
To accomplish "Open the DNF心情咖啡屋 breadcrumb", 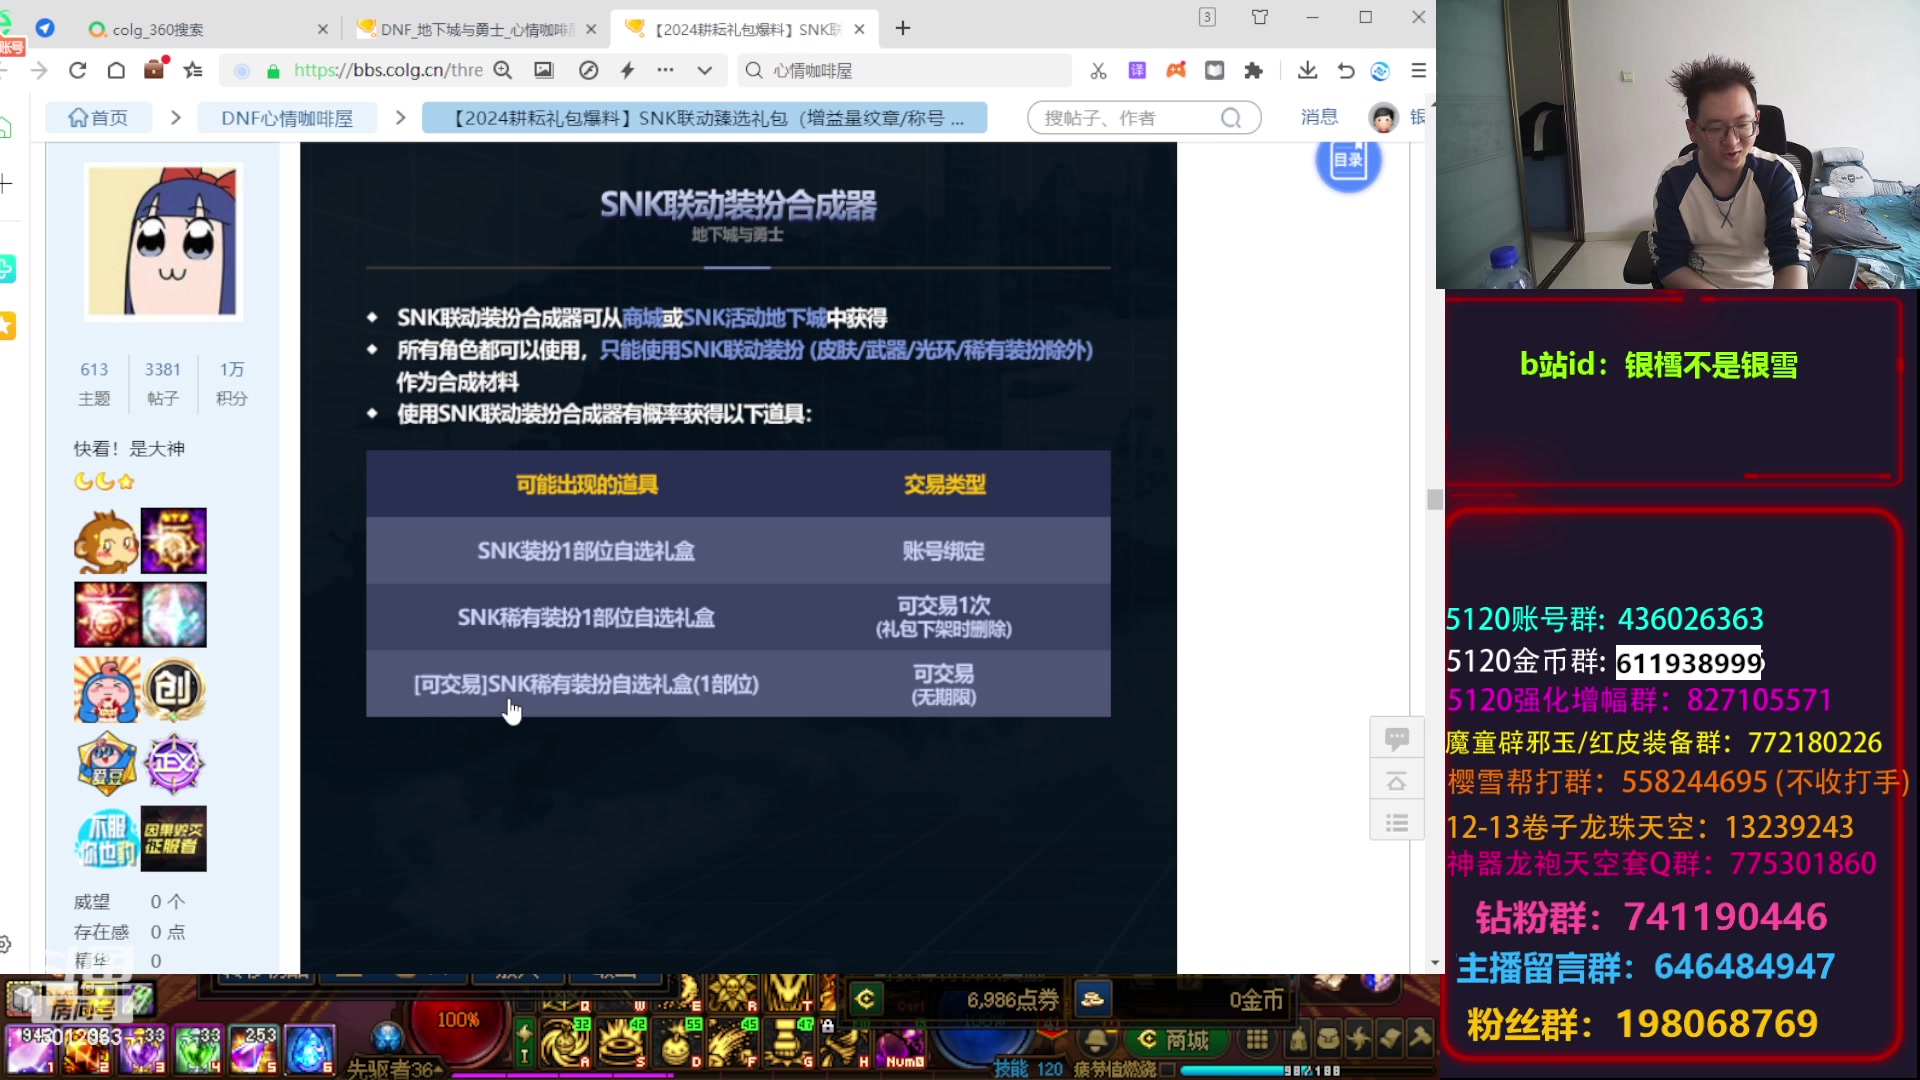I will 287,118.
